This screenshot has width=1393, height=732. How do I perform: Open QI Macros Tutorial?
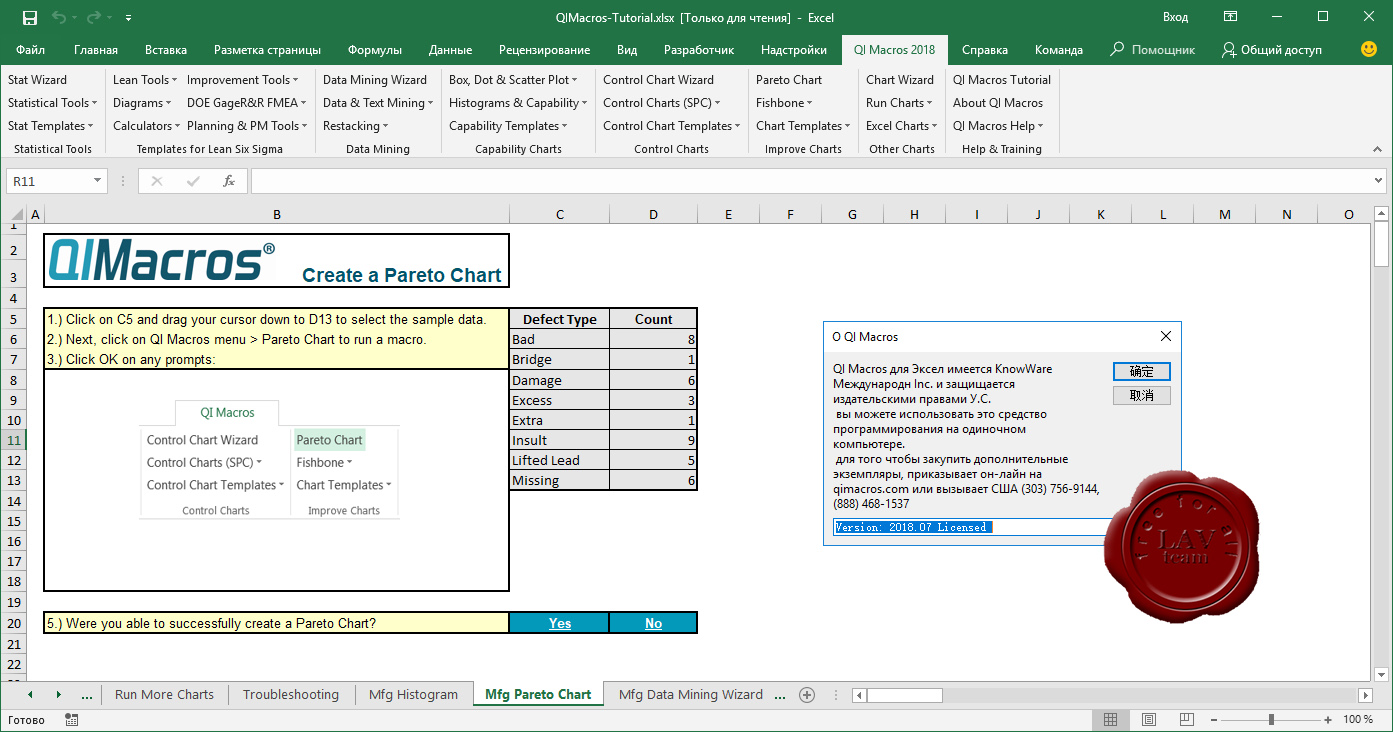[1002, 80]
